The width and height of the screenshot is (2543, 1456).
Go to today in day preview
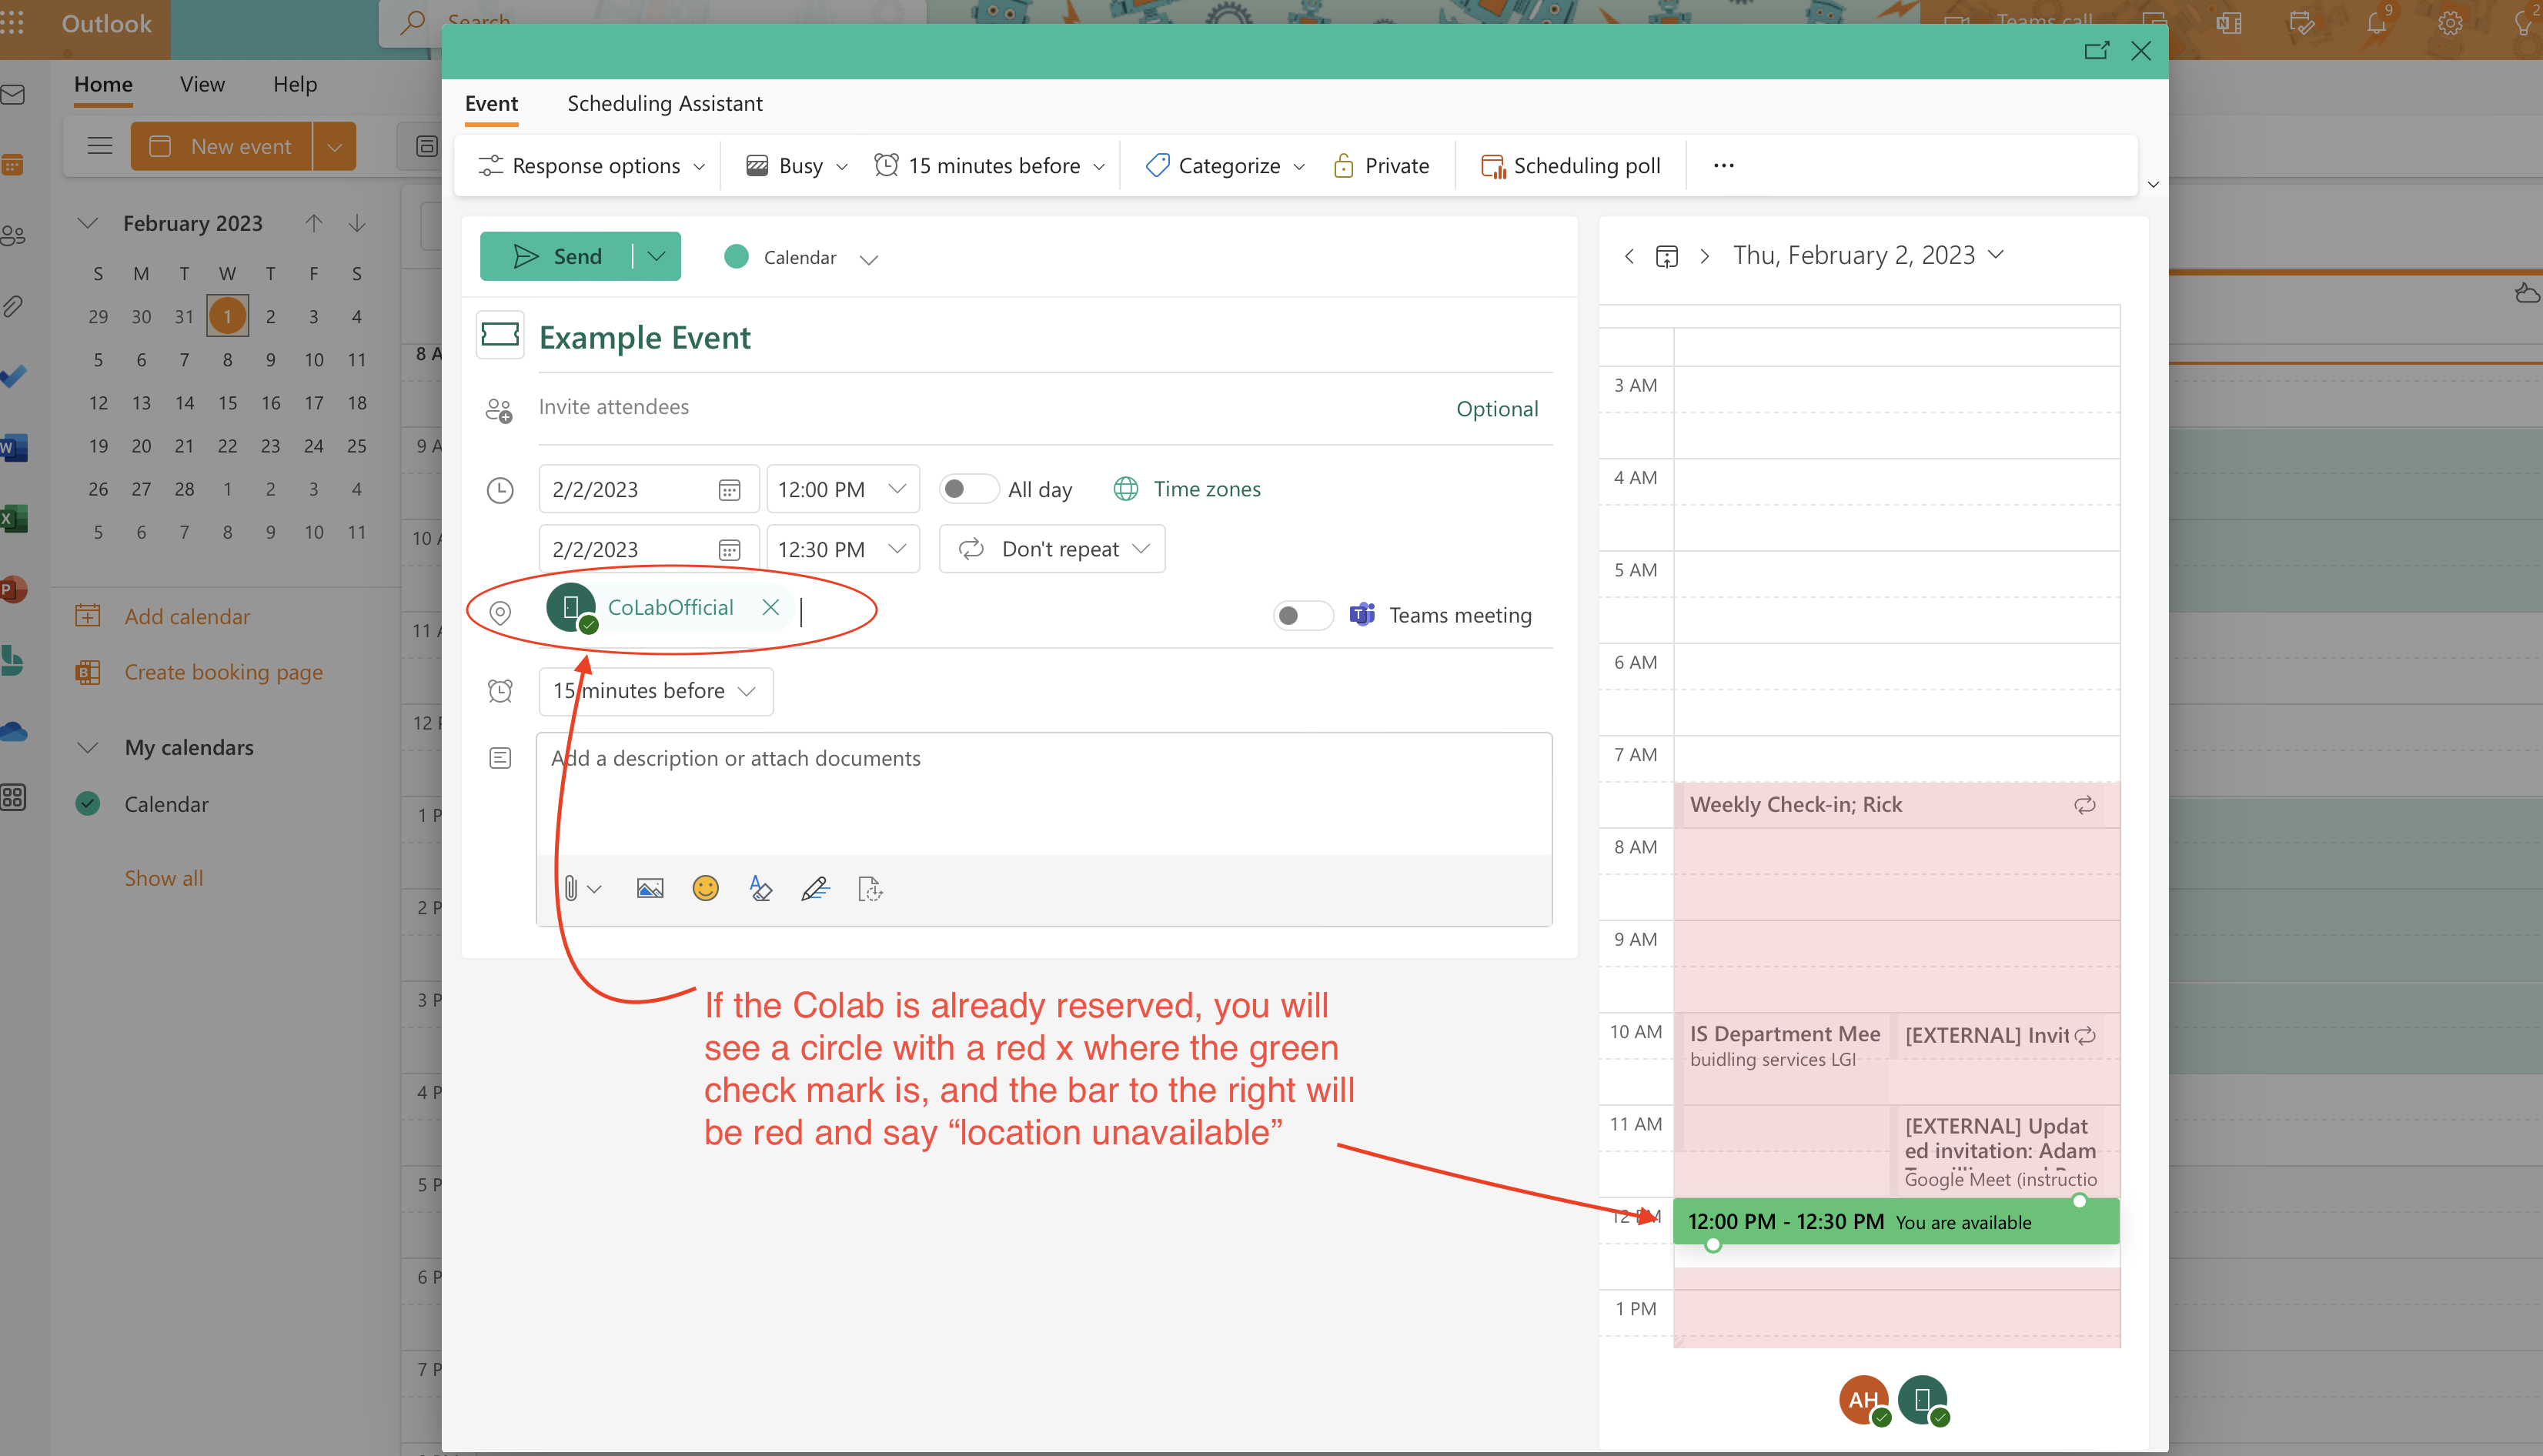point(1666,256)
